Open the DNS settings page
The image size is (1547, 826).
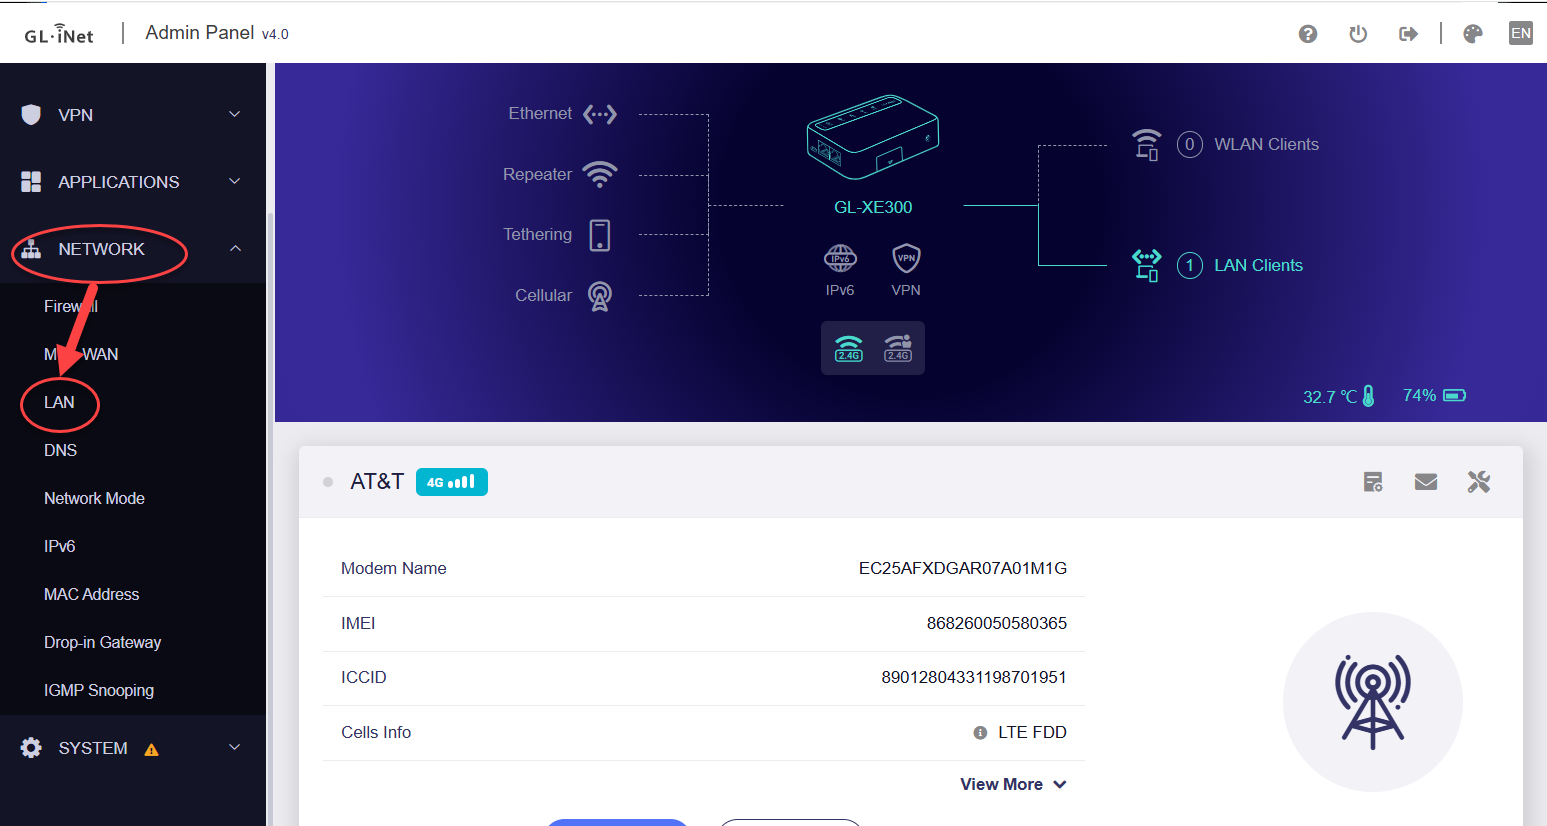click(60, 450)
